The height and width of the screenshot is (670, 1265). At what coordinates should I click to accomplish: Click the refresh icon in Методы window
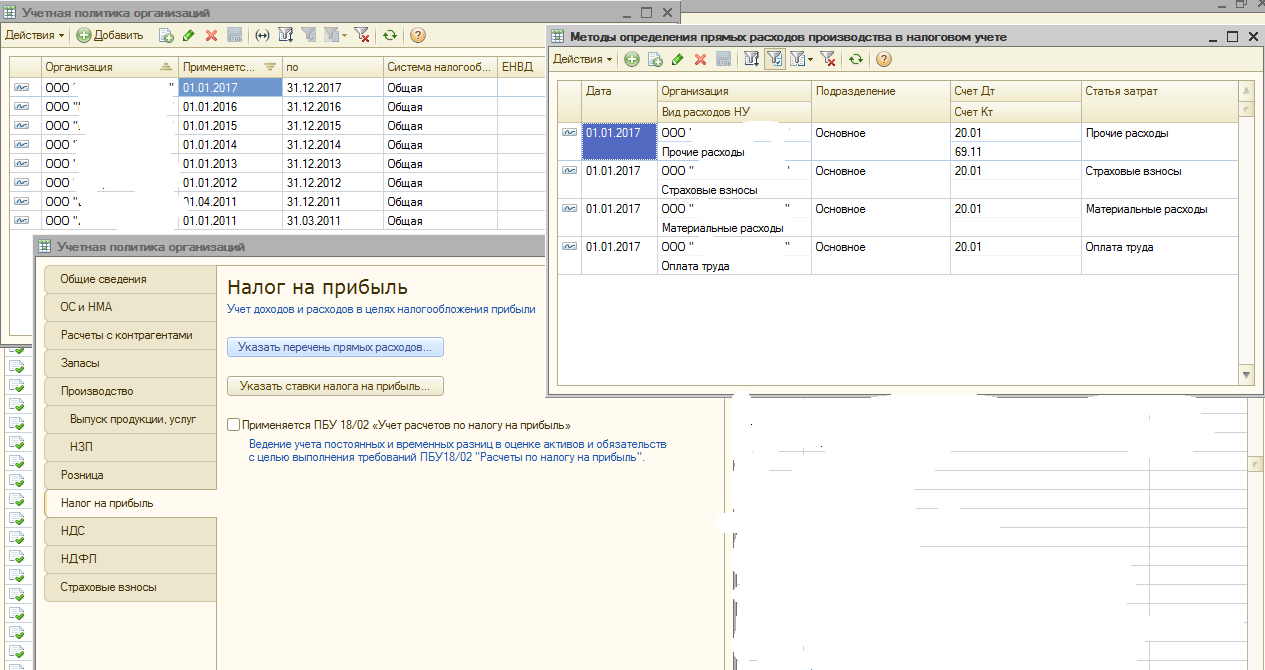coord(856,60)
